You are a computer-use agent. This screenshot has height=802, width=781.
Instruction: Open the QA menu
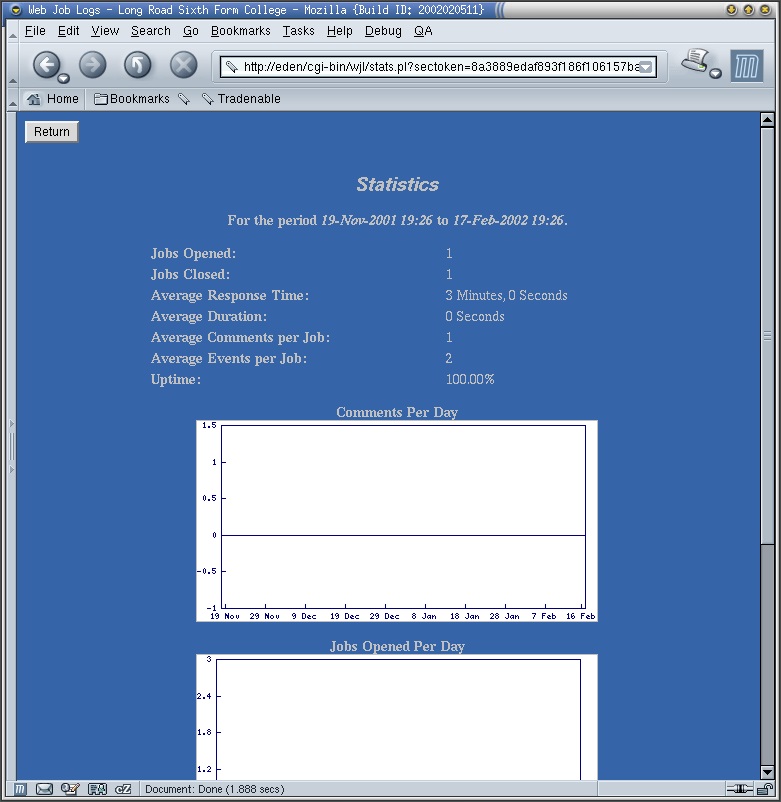[423, 31]
